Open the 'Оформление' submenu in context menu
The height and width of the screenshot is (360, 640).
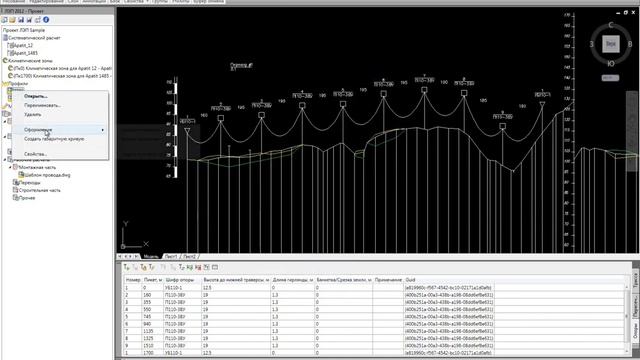click(61, 130)
